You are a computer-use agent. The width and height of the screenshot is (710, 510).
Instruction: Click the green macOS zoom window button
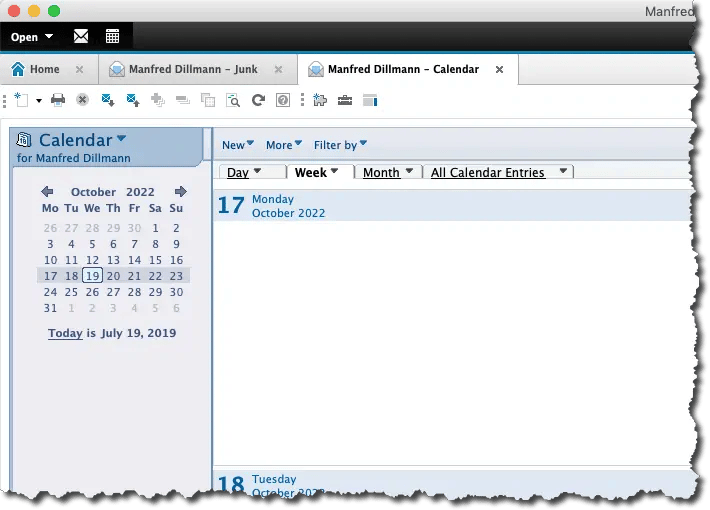point(54,10)
